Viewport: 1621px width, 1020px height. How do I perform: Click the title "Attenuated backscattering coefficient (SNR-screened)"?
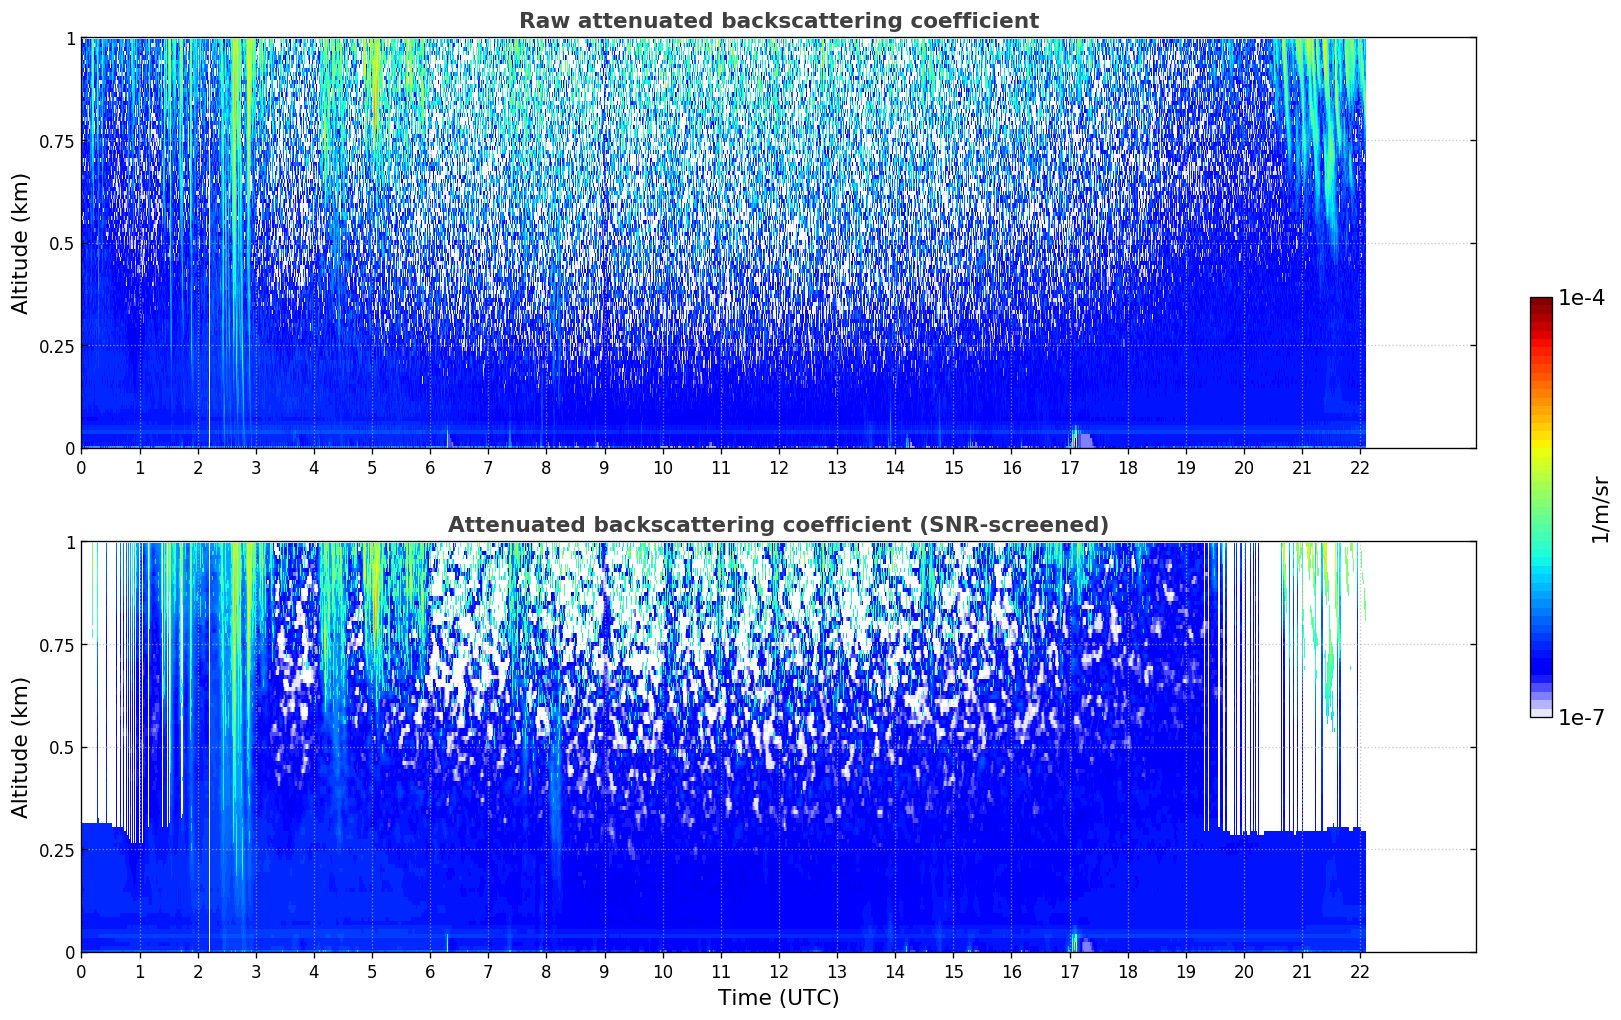(x=778, y=525)
